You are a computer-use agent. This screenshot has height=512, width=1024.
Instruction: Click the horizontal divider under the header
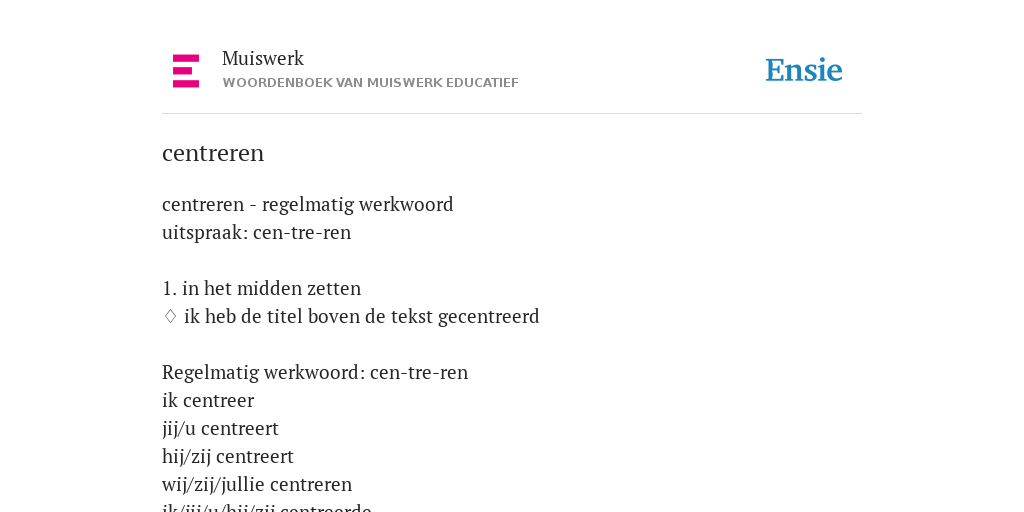[x=512, y=114]
